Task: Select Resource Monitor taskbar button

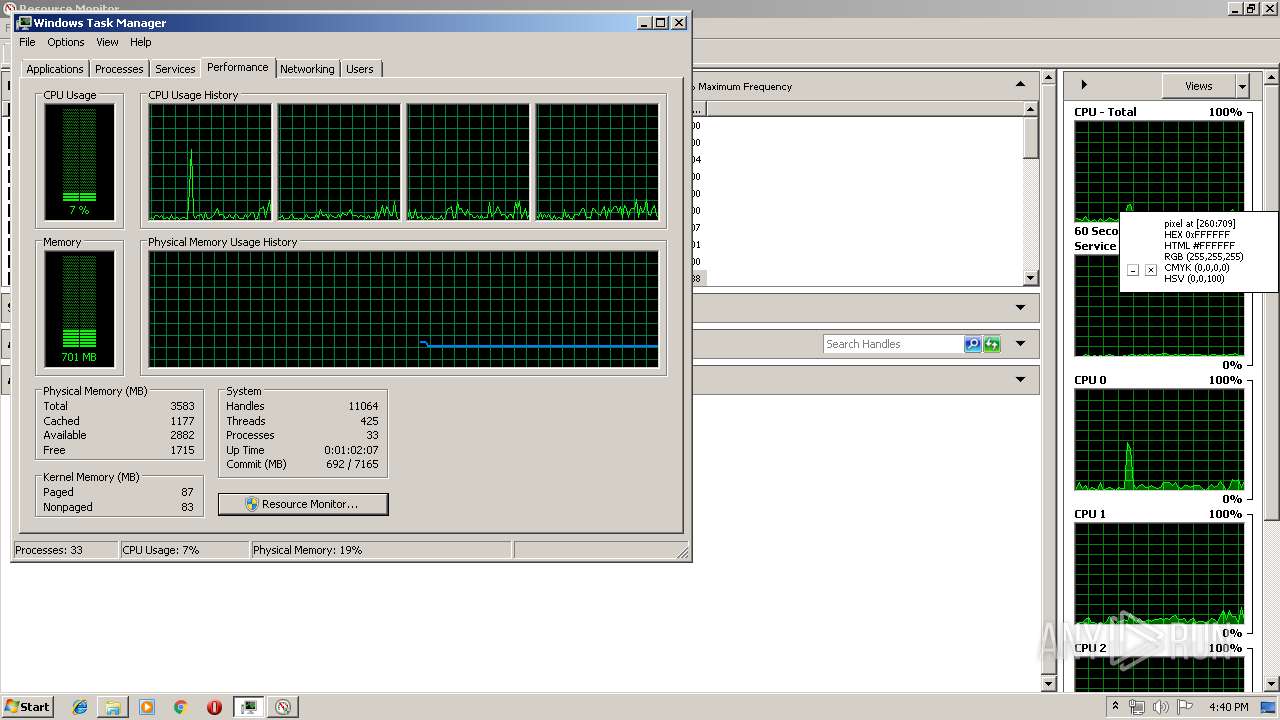Action: 283,707
